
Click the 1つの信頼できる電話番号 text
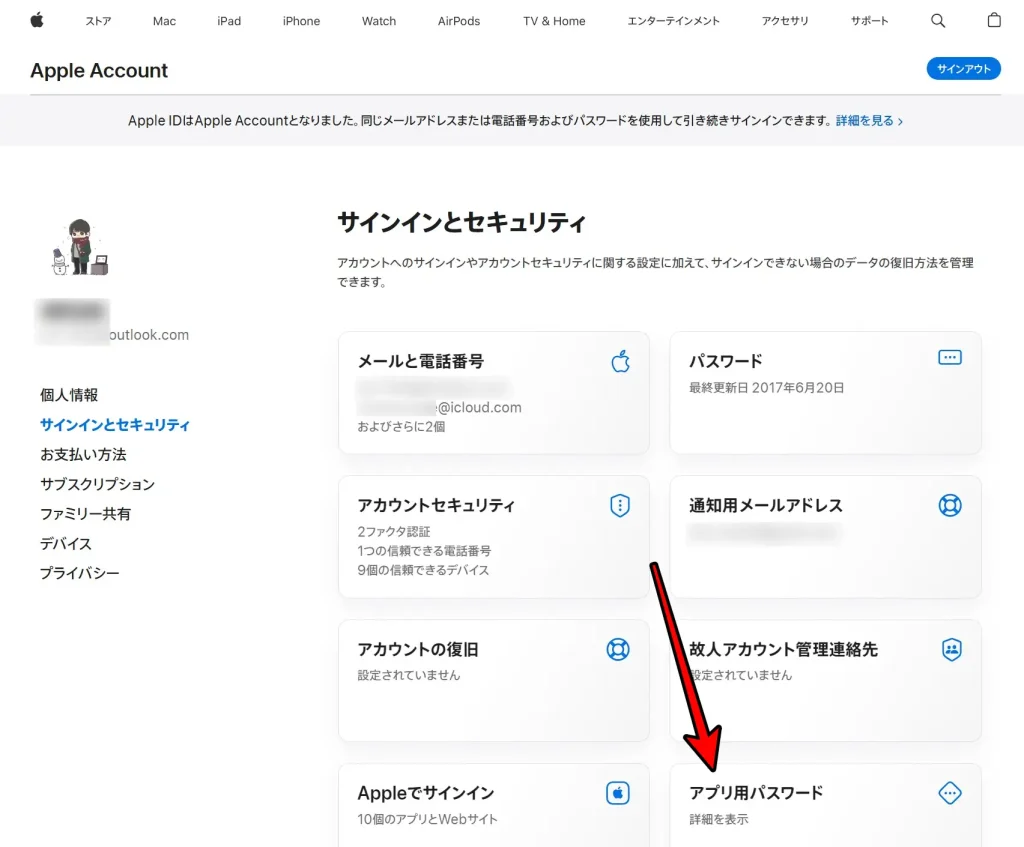[x=424, y=551]
